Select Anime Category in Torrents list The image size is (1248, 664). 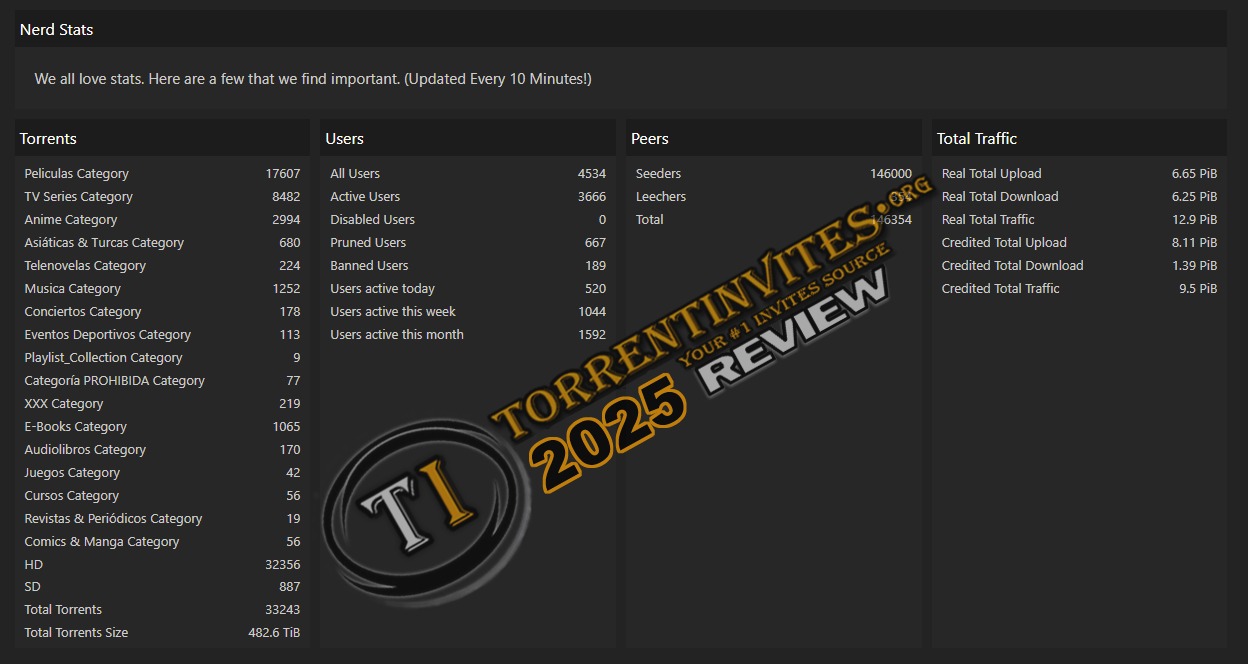71,220
